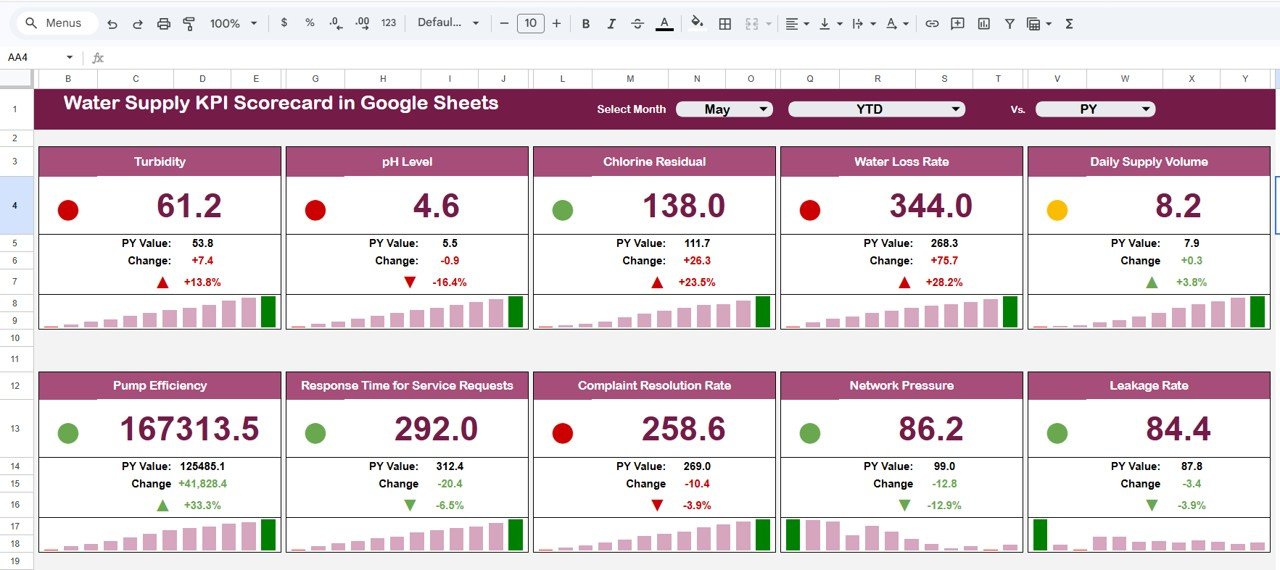Image resolution: width=1280 pixels, height=570 pixels.
Task: Insert chart icon
Action: (984, 23)
